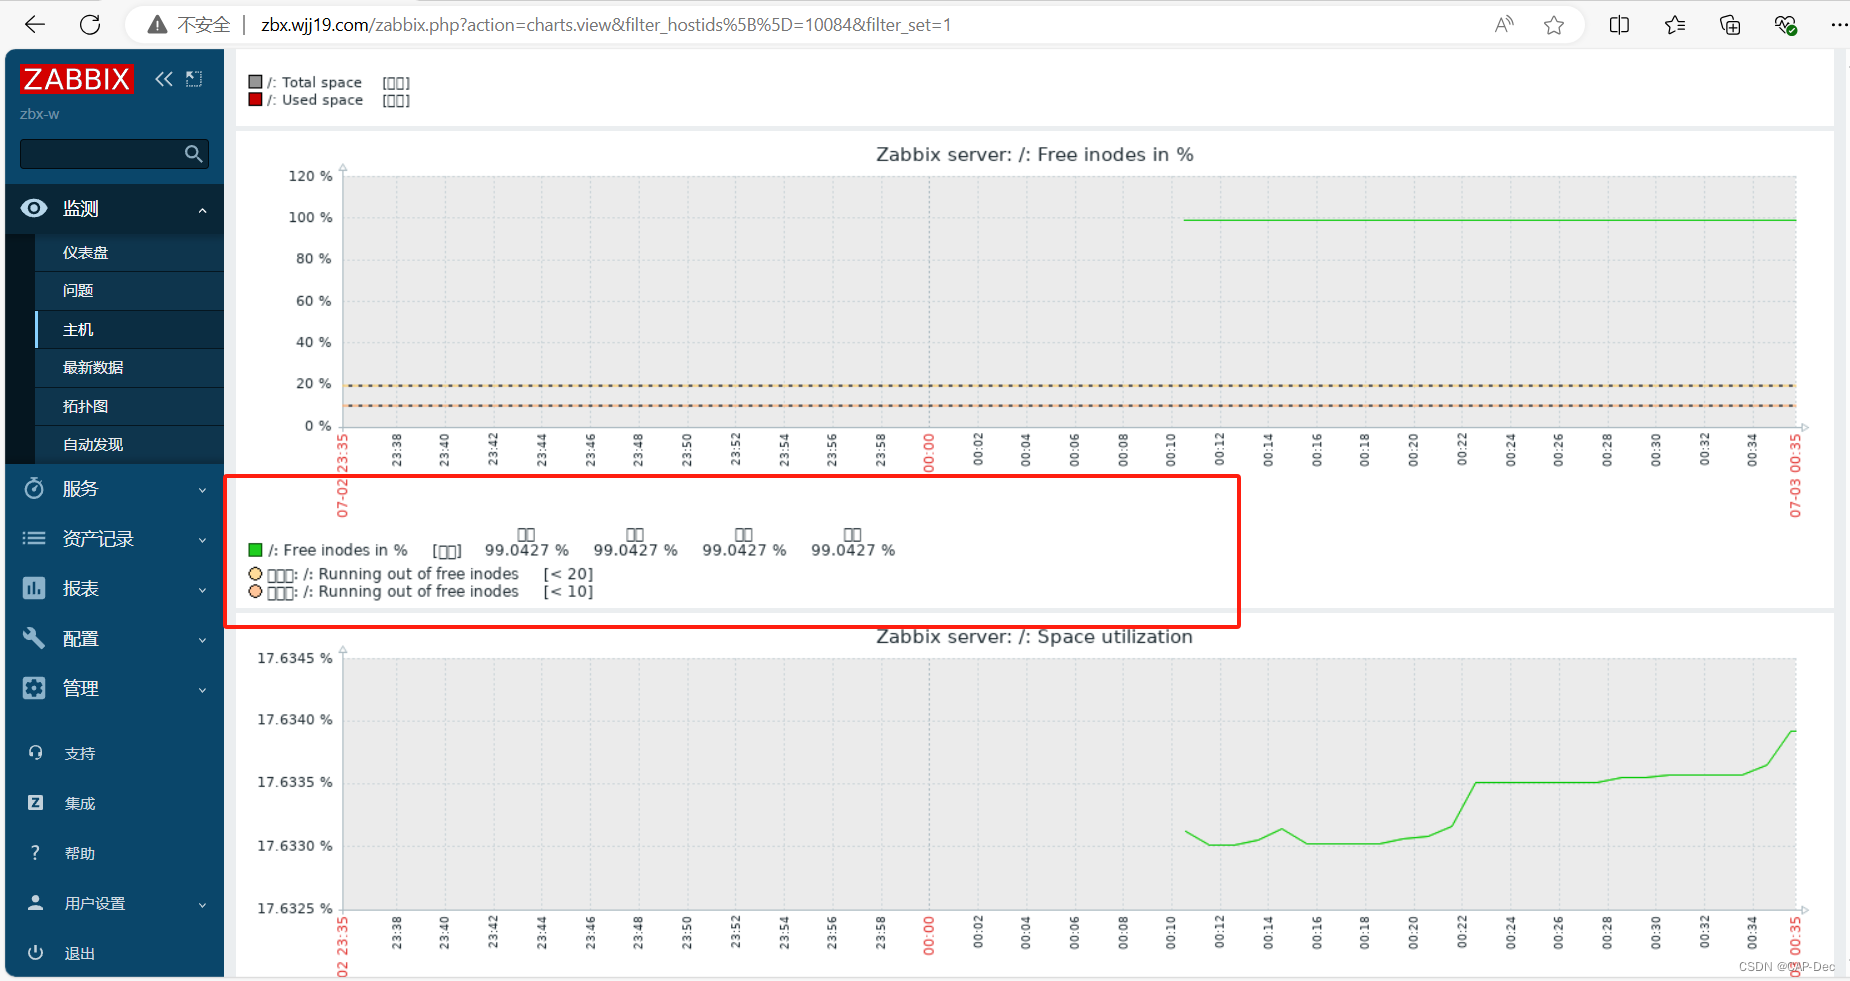The height and width of the screenshot is (981, 1850).
Task: Click 'Running out of free inodes [< 20]' legend
Action: point(421,574)
